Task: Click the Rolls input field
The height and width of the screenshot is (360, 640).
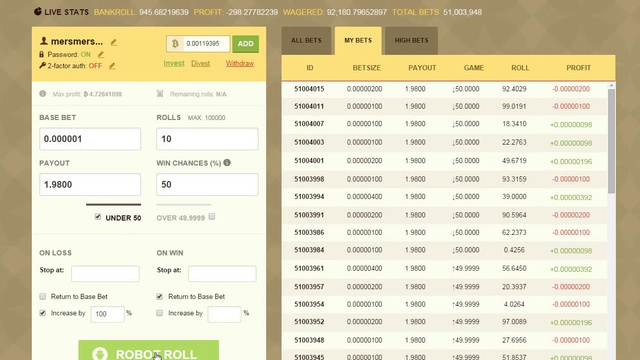Action: tap(207, 139)
